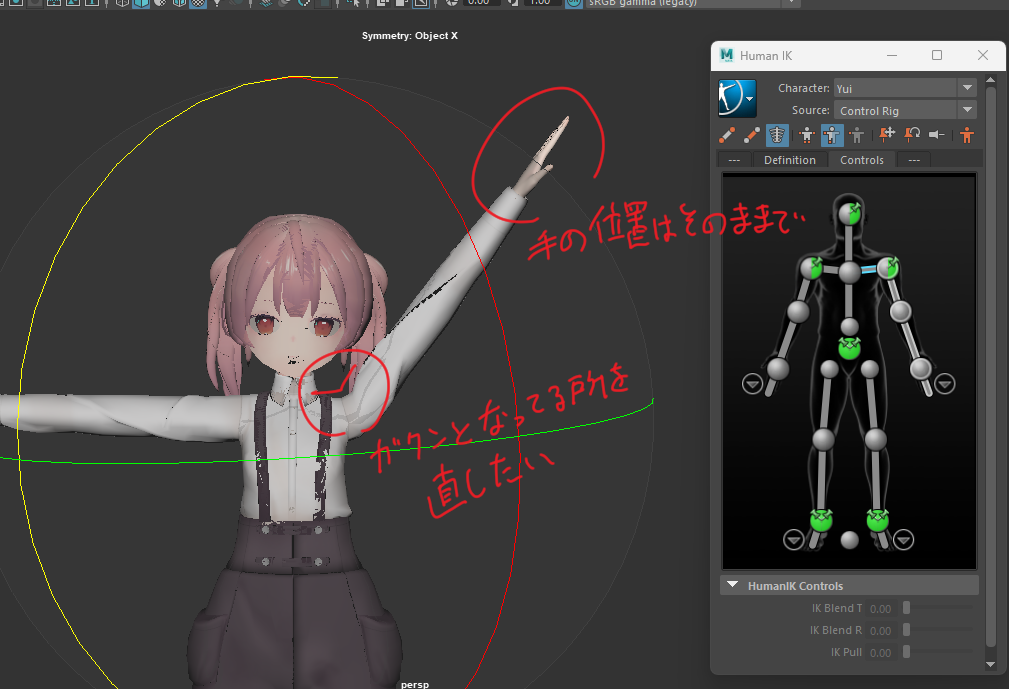Screen dimensions: 1009x689
Task: Maximize the Human IK window
Action: tap(937, 55)
